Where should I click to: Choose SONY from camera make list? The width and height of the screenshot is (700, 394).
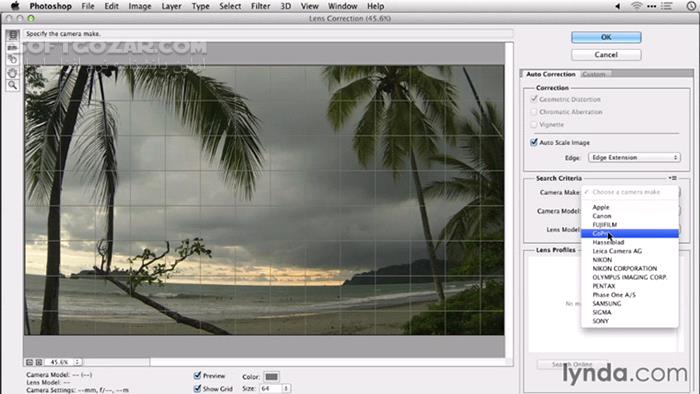click(x=629, y=321)
